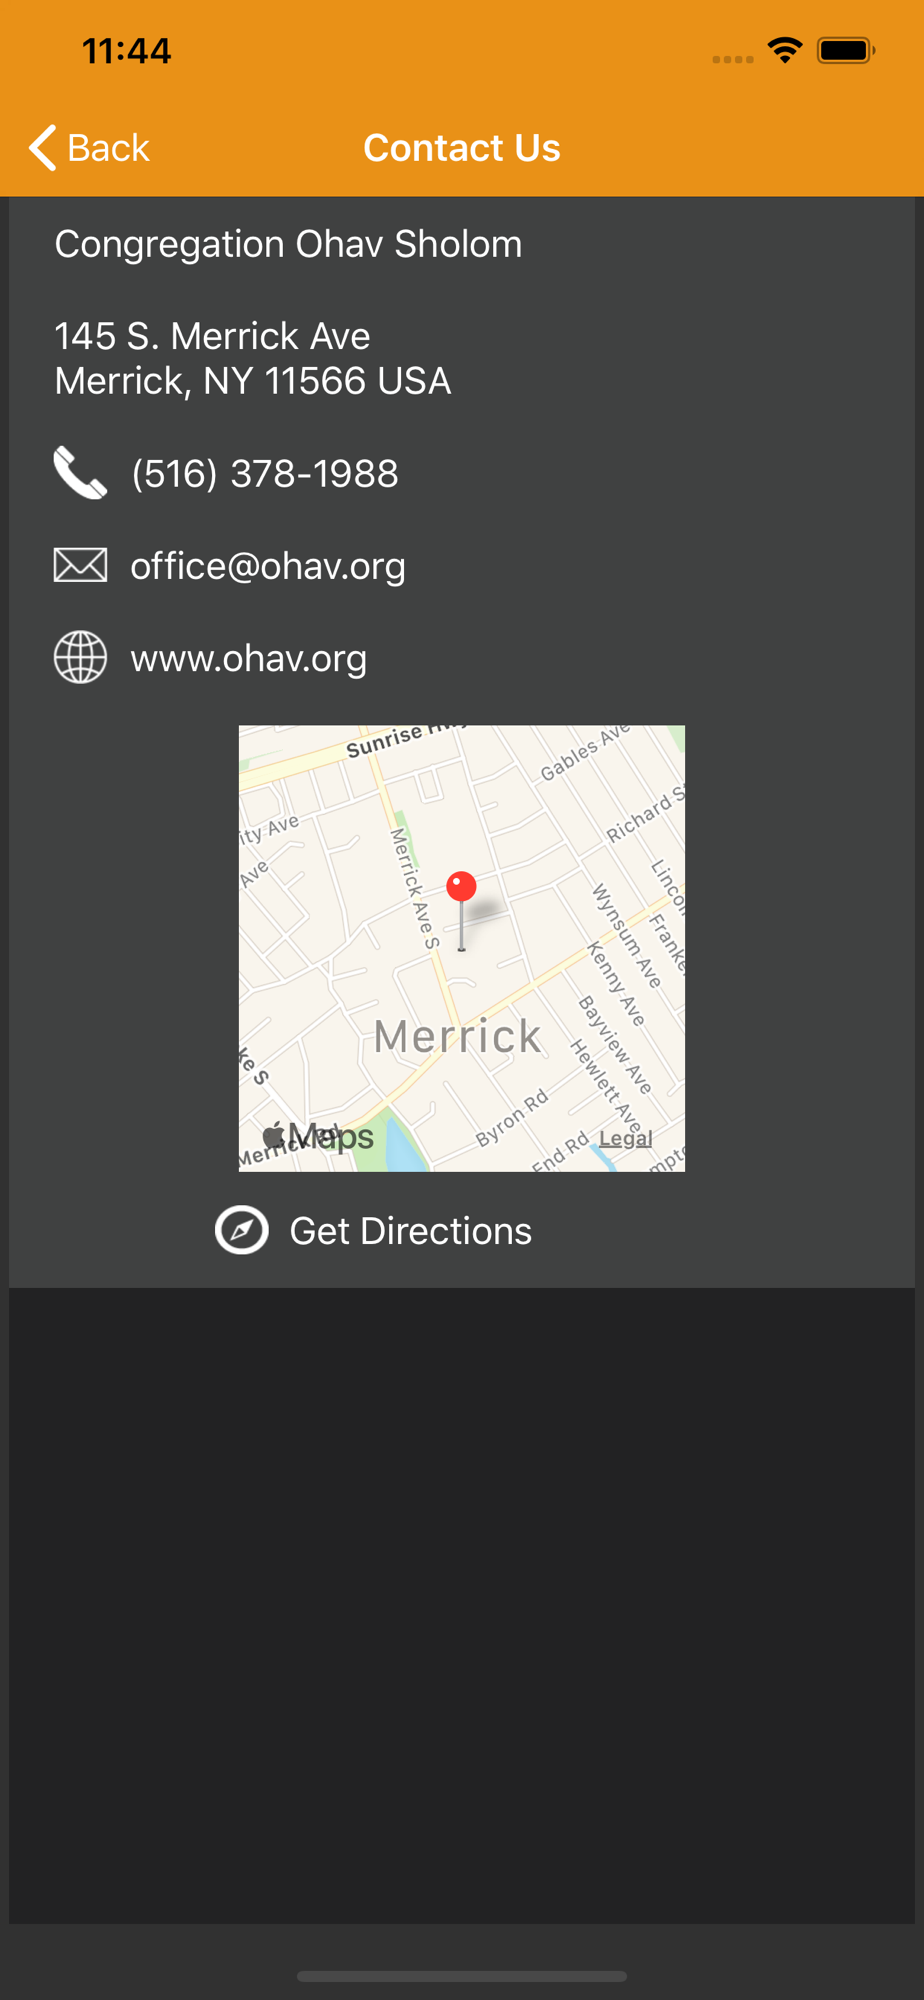Select the Congregation Ohav Sholom name
Viewport: 924px width, 2000px height.
(x=288, y=244)
